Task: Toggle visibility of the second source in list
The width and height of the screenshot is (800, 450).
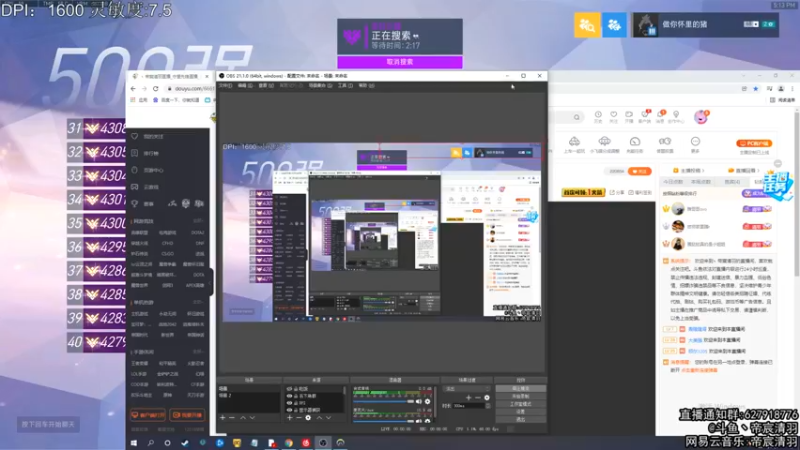Action: coord(289,396)
